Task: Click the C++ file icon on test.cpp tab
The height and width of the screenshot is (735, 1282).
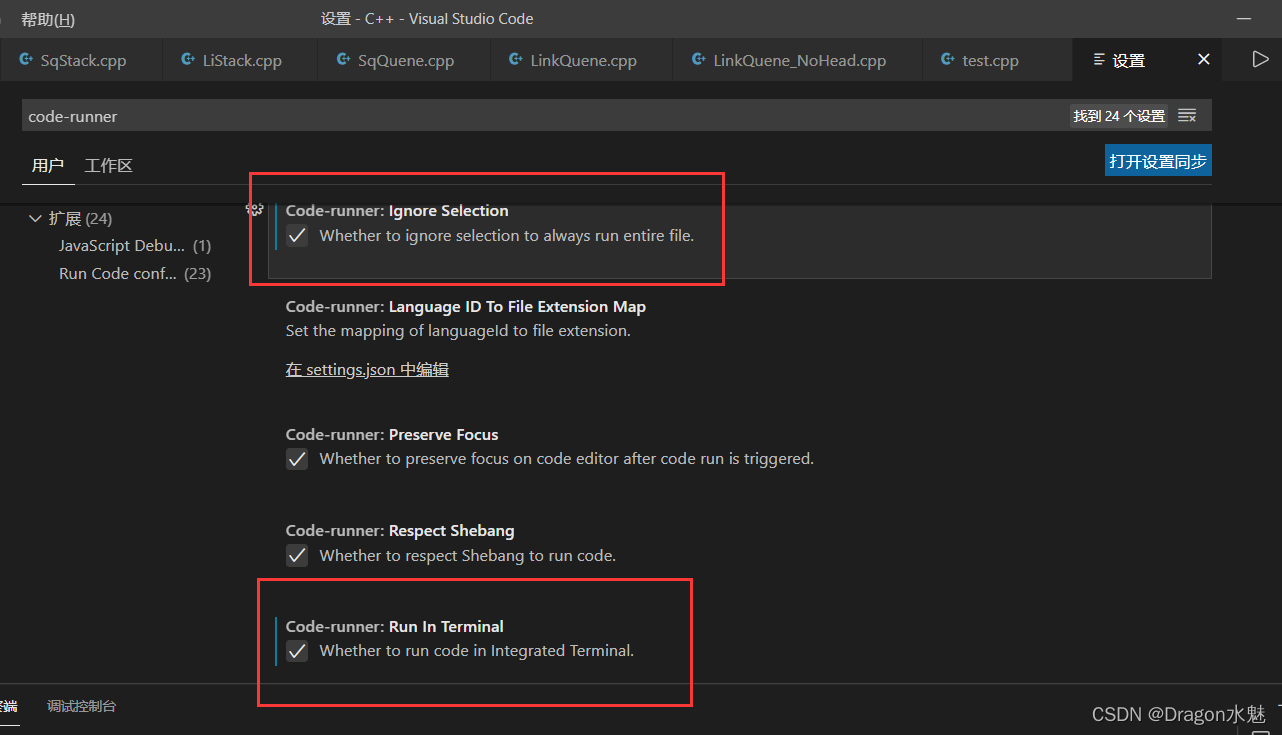Action: (x=948, y=60)
